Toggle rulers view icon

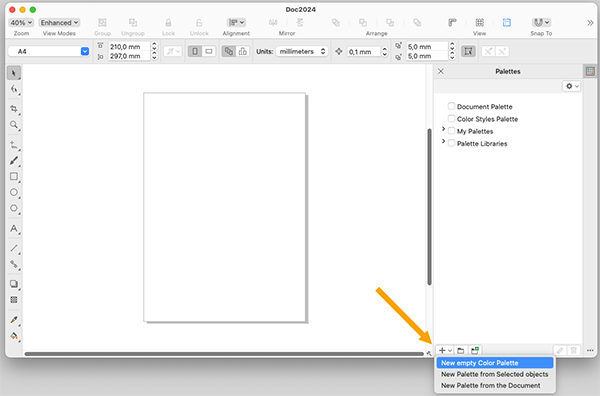[452, 23]
